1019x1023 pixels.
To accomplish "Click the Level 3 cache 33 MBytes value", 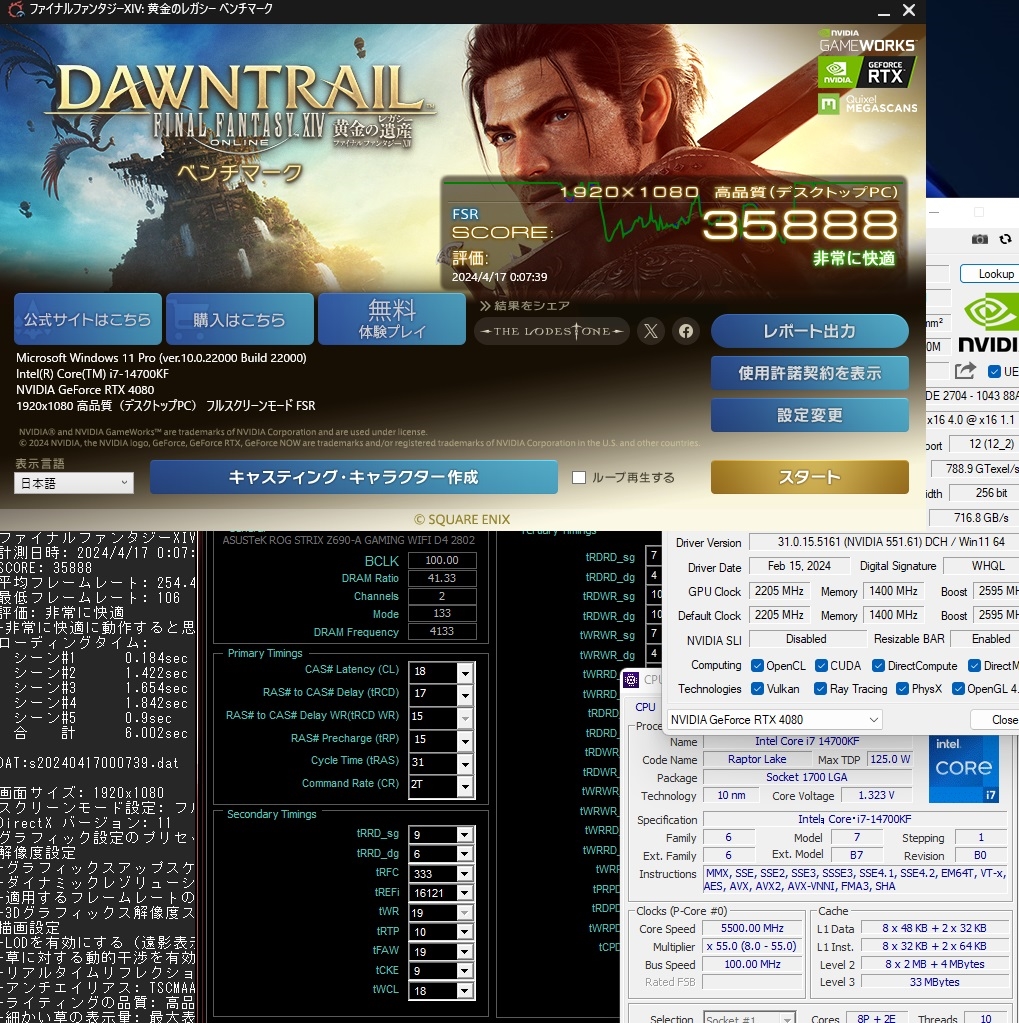I will tap(934, 981).
